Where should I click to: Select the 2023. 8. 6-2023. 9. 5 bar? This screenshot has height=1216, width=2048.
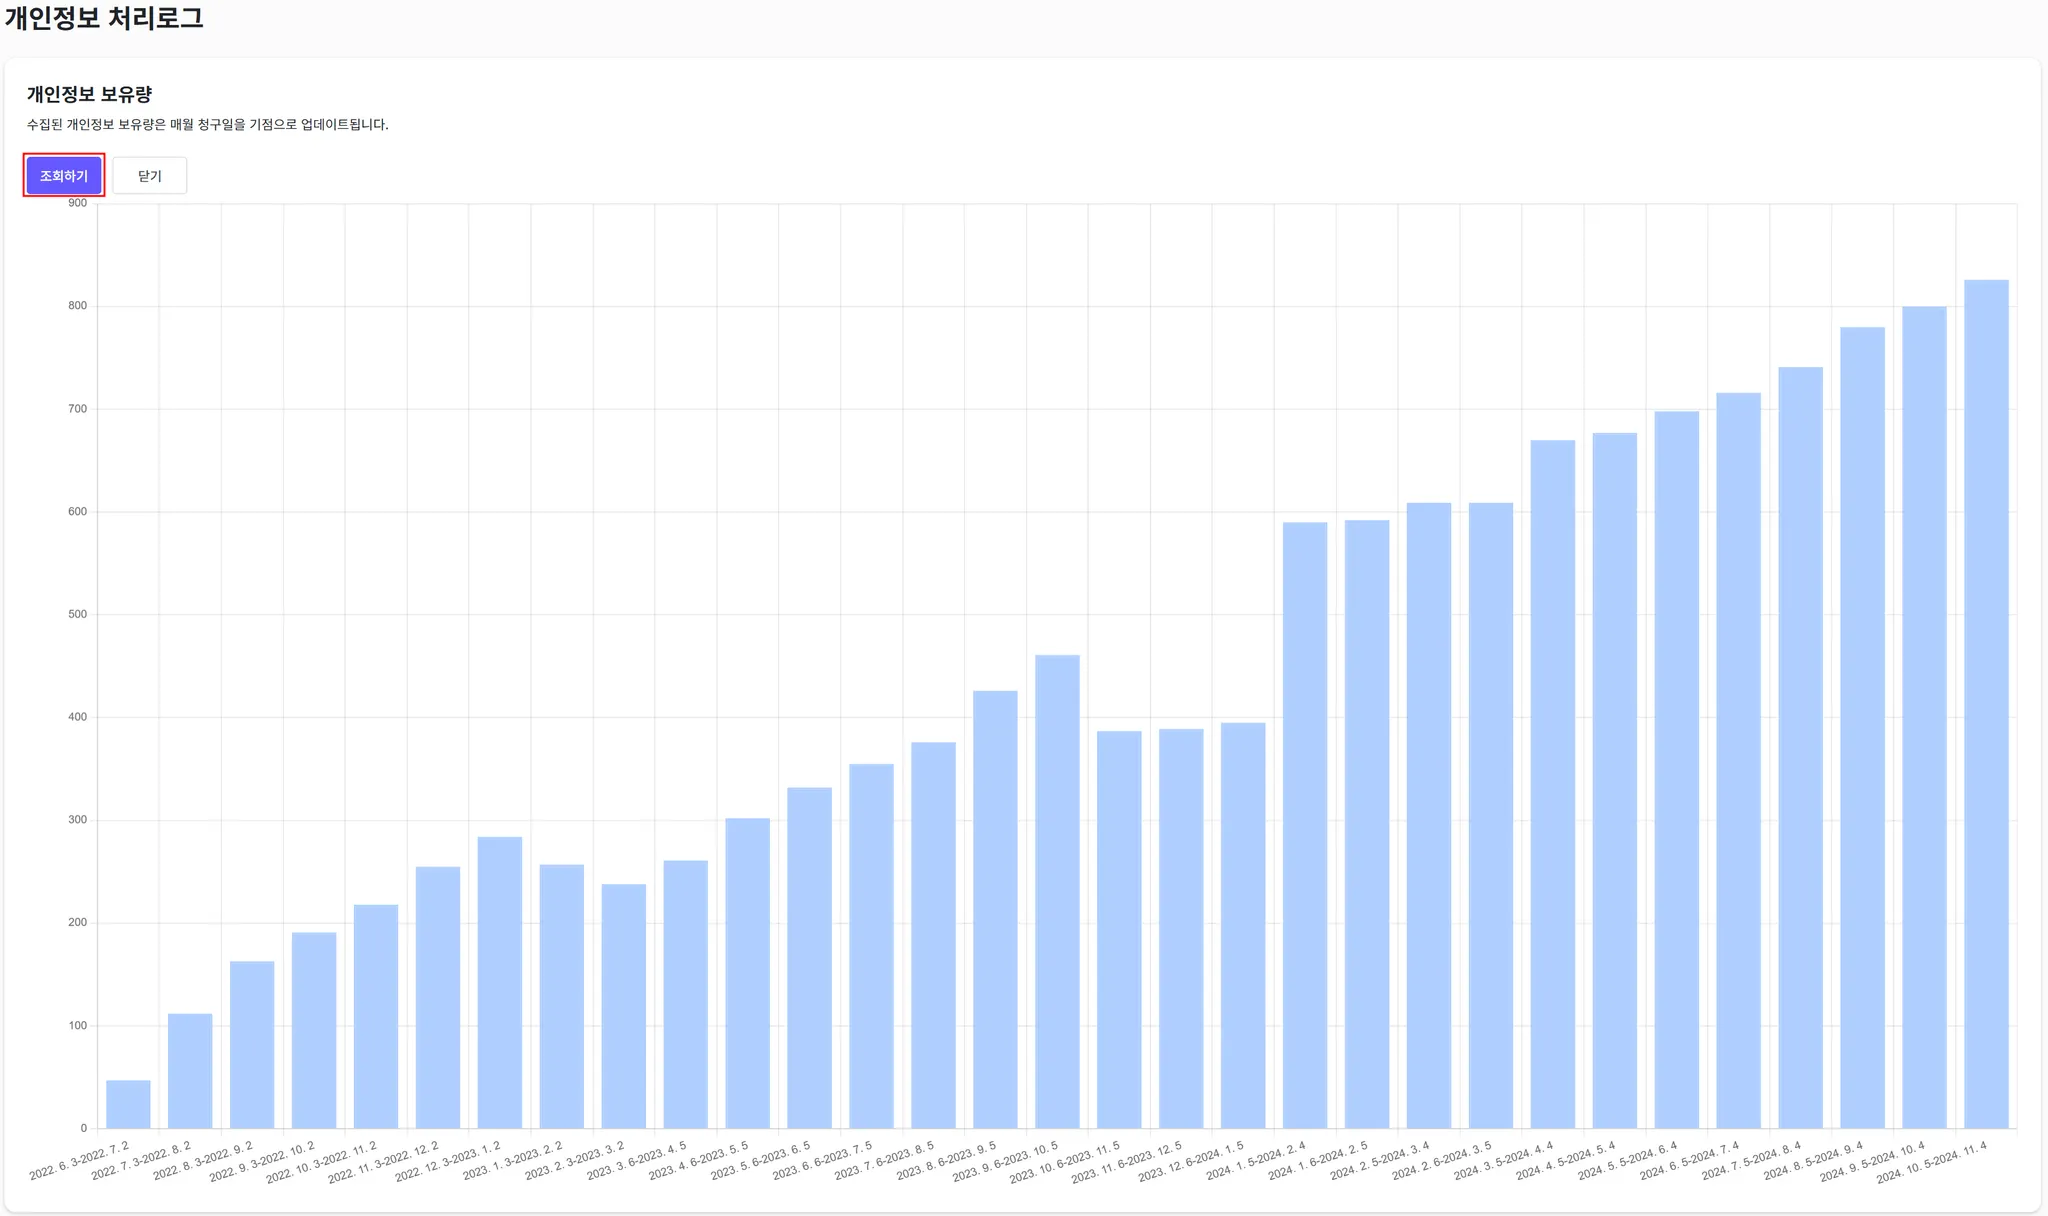click(995, 909)
